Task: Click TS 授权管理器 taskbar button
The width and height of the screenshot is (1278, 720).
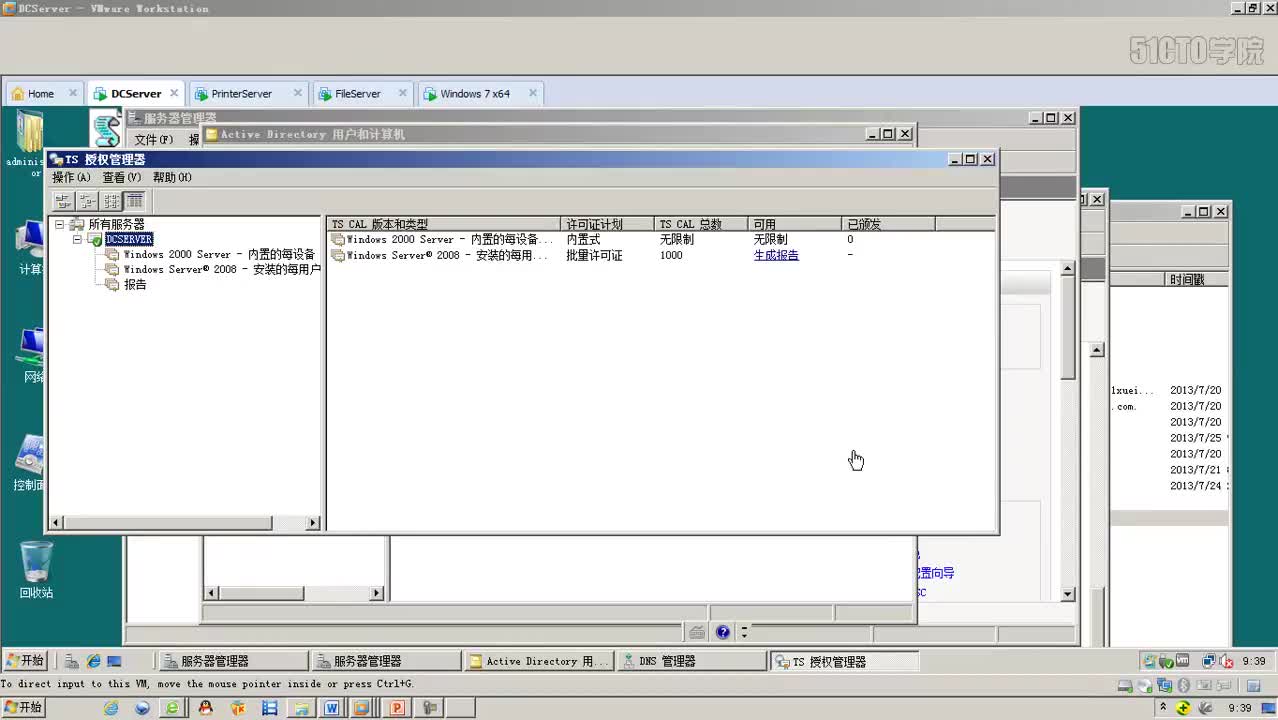Action: coord(843,661)
